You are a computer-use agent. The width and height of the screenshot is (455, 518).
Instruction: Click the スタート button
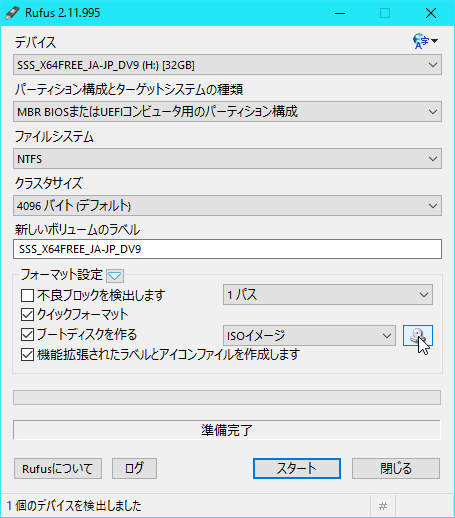click(x=297, y=468)
